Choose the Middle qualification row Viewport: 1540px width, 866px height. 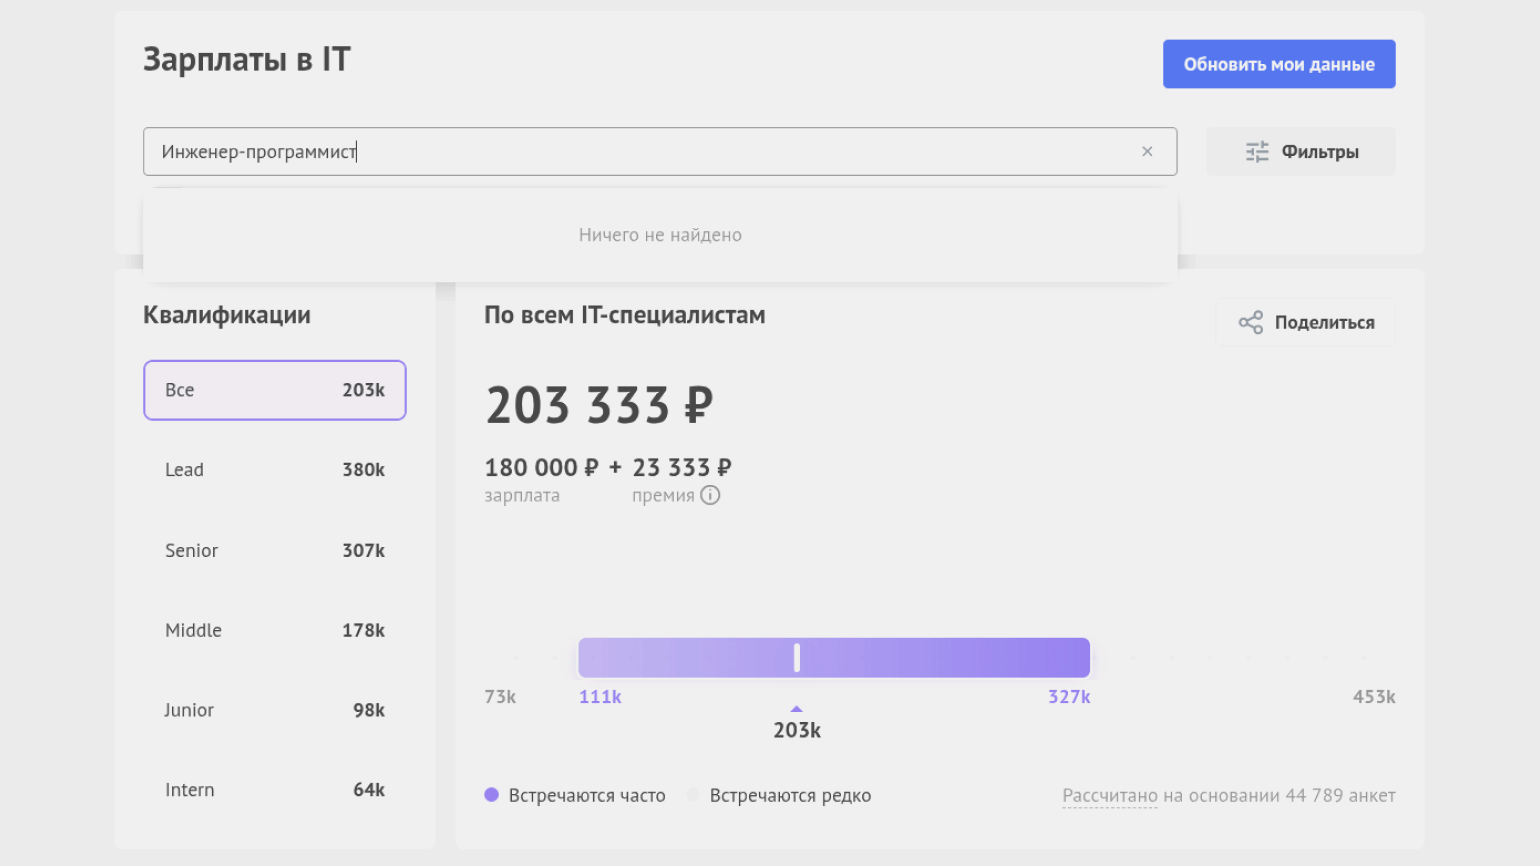click(x=274, y=630)
